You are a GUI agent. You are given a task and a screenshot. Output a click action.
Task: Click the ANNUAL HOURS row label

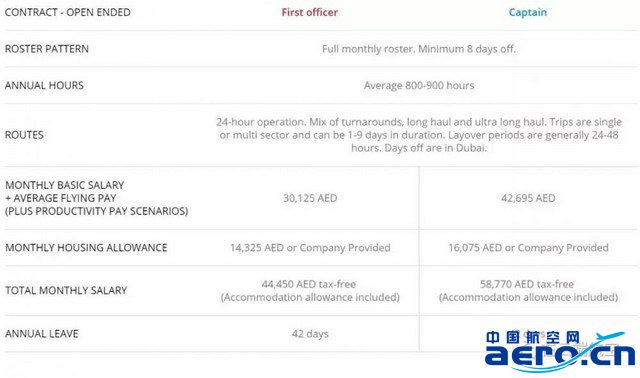pyautogui.click(x=44, y=85)
